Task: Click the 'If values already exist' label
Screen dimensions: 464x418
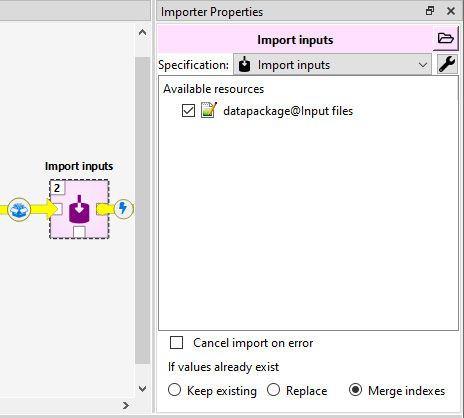Action: [x=223, y=367]
